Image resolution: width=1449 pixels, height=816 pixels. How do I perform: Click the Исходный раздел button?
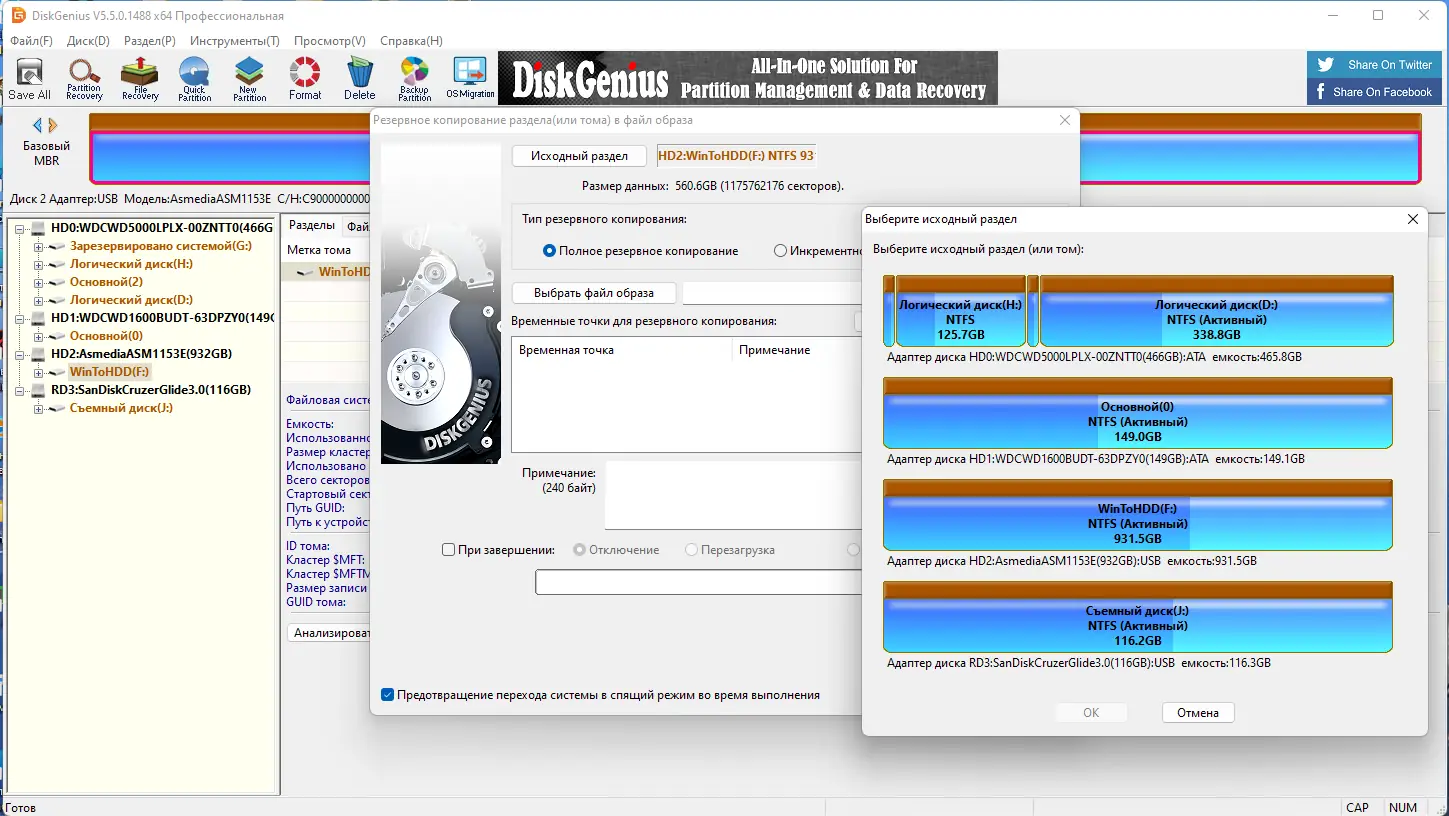(x=580, y=156)
